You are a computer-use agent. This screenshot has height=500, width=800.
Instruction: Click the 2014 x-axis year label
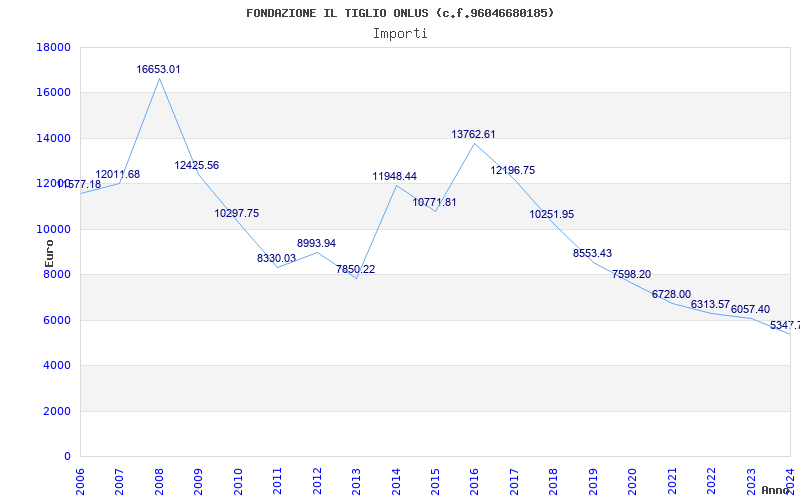[x=395, y=481]
